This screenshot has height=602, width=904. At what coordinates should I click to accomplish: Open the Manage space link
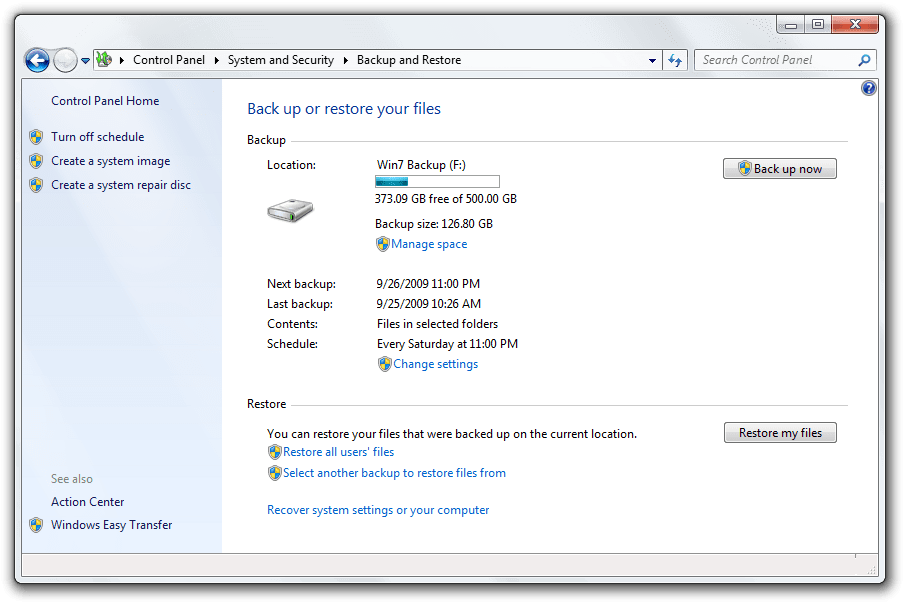pyautogui.click(x=428, y=243)
